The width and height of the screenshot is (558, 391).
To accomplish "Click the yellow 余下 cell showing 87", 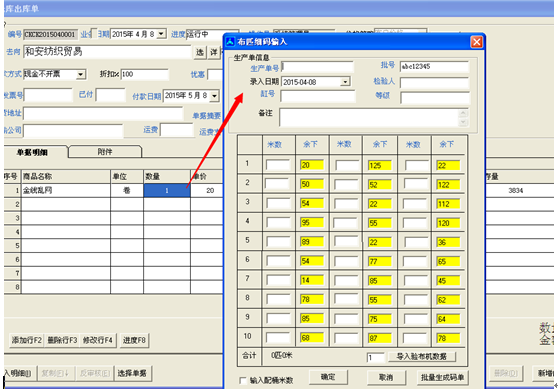I will coord(380,338).
